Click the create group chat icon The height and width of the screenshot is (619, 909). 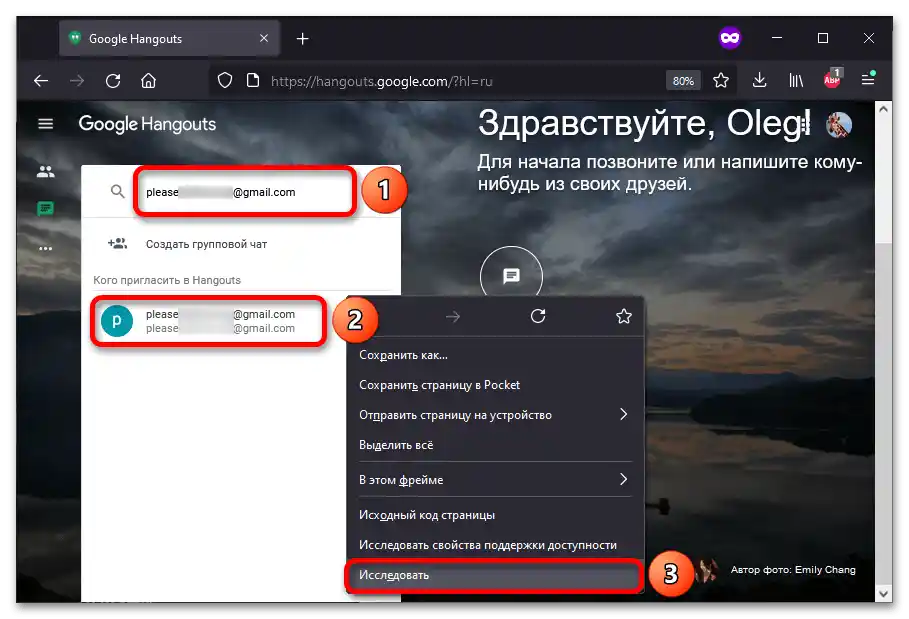click(117, 243)
